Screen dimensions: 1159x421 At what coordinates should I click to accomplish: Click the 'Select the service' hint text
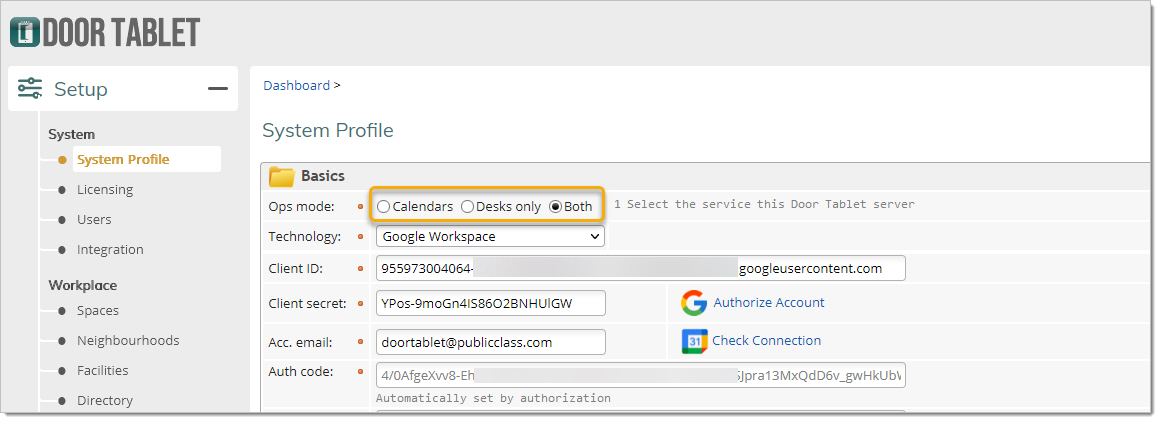coord(764,204)
